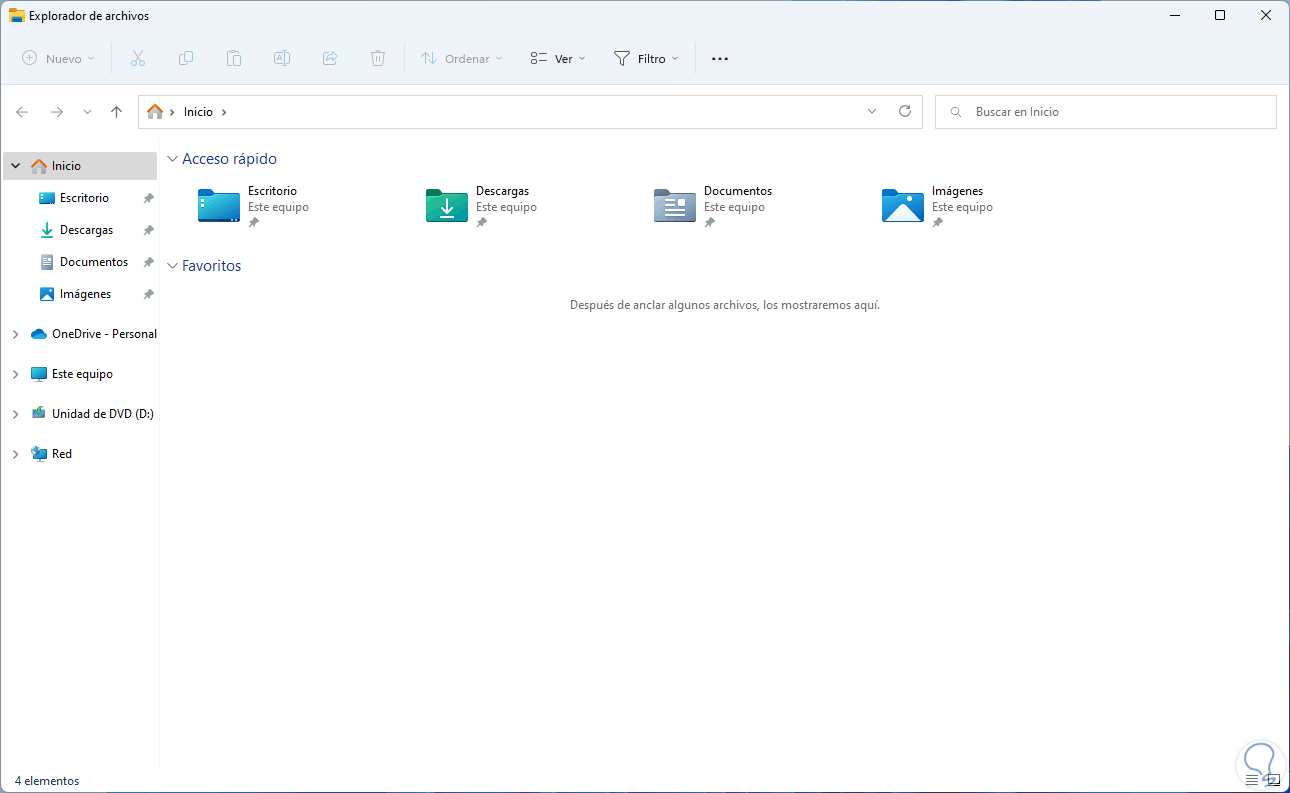Expand the Red network node
Screen dimensions: 1290x793
point(15,454)
